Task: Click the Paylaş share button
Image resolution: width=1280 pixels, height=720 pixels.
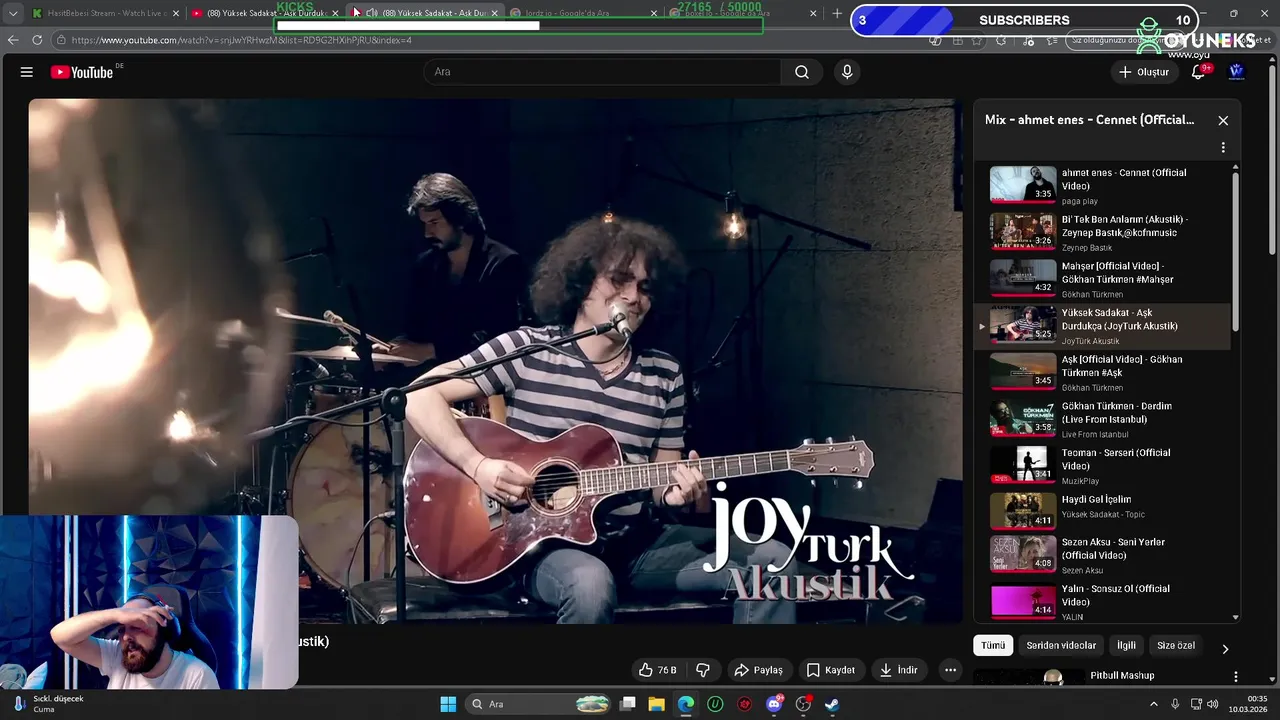Action: click(758, 670)
